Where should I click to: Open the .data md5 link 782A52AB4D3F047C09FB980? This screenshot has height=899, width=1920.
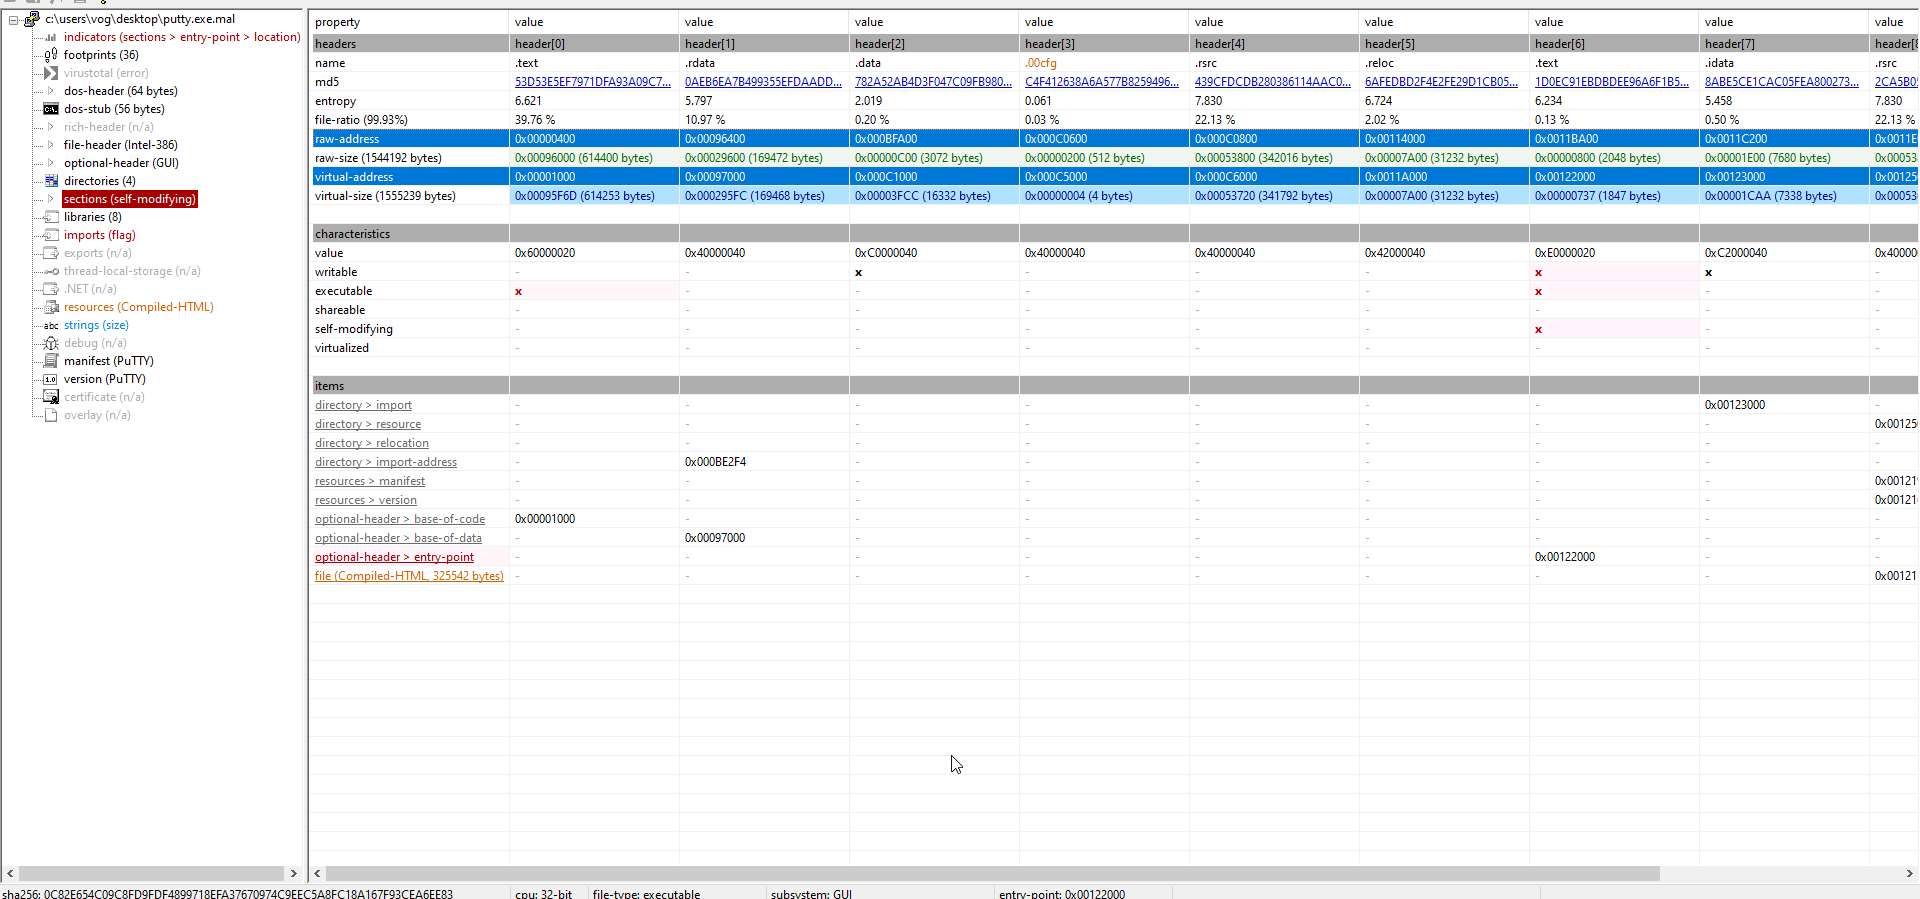(933, 82)
